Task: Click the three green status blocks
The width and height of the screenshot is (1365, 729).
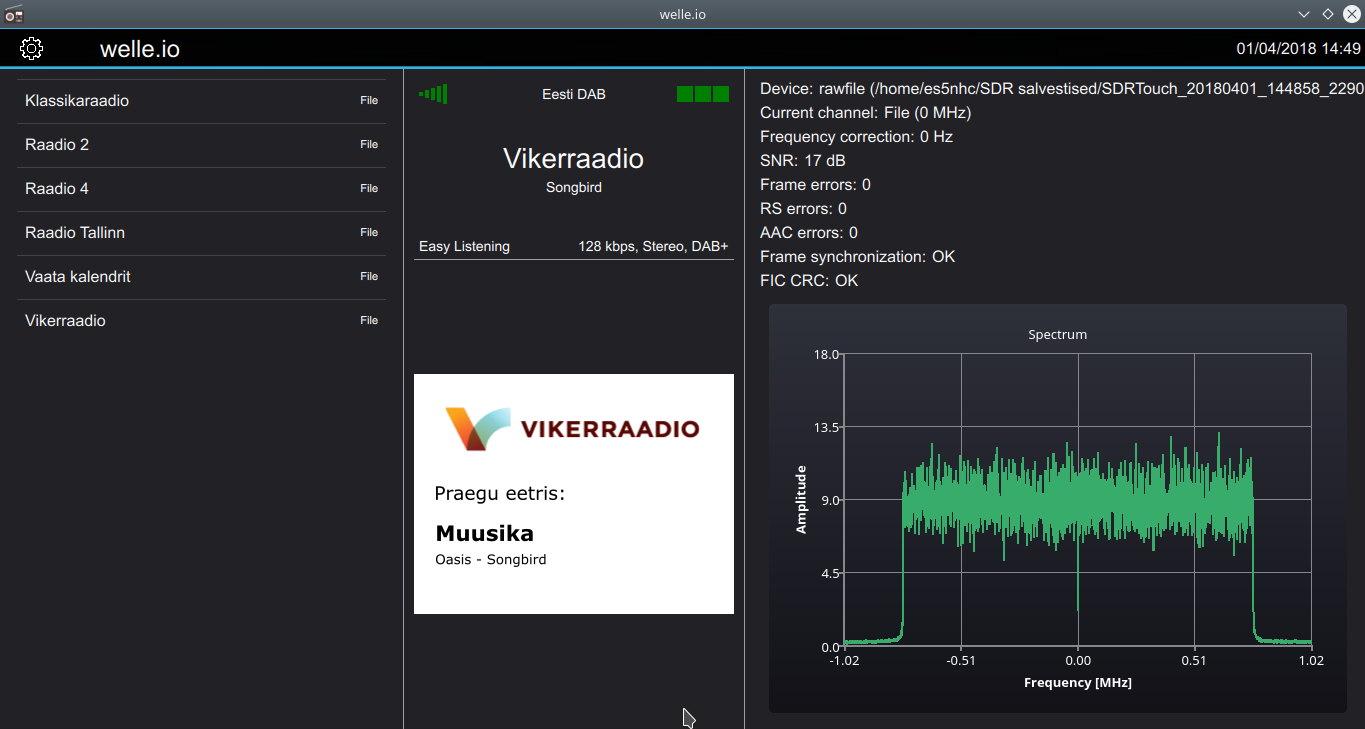Action: (702, 94)
